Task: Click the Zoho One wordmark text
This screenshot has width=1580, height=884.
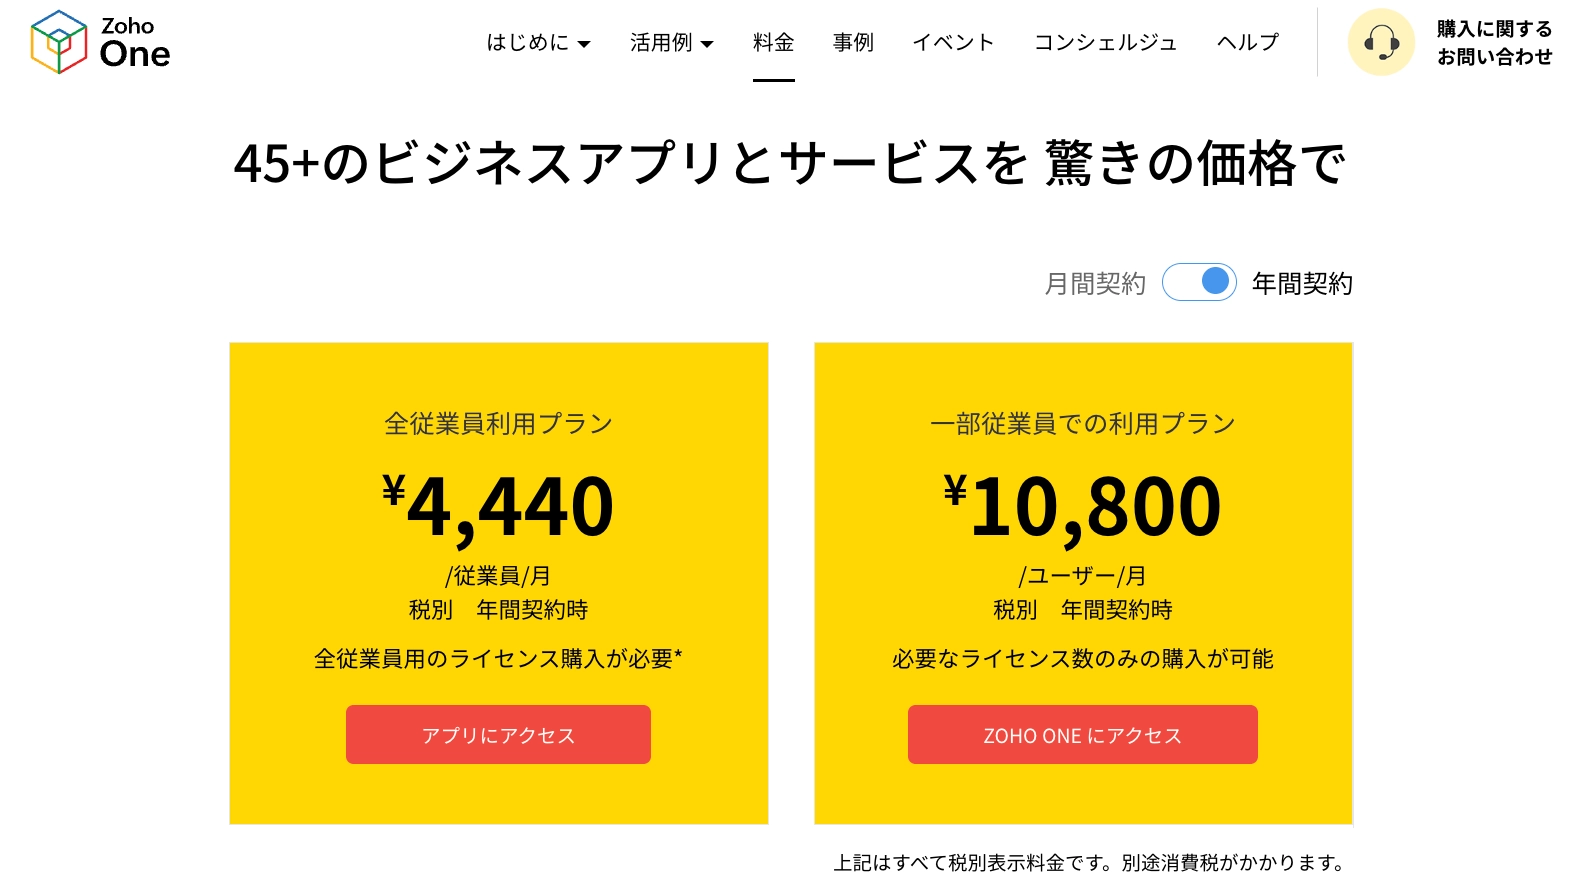Action: pos(135,42)
